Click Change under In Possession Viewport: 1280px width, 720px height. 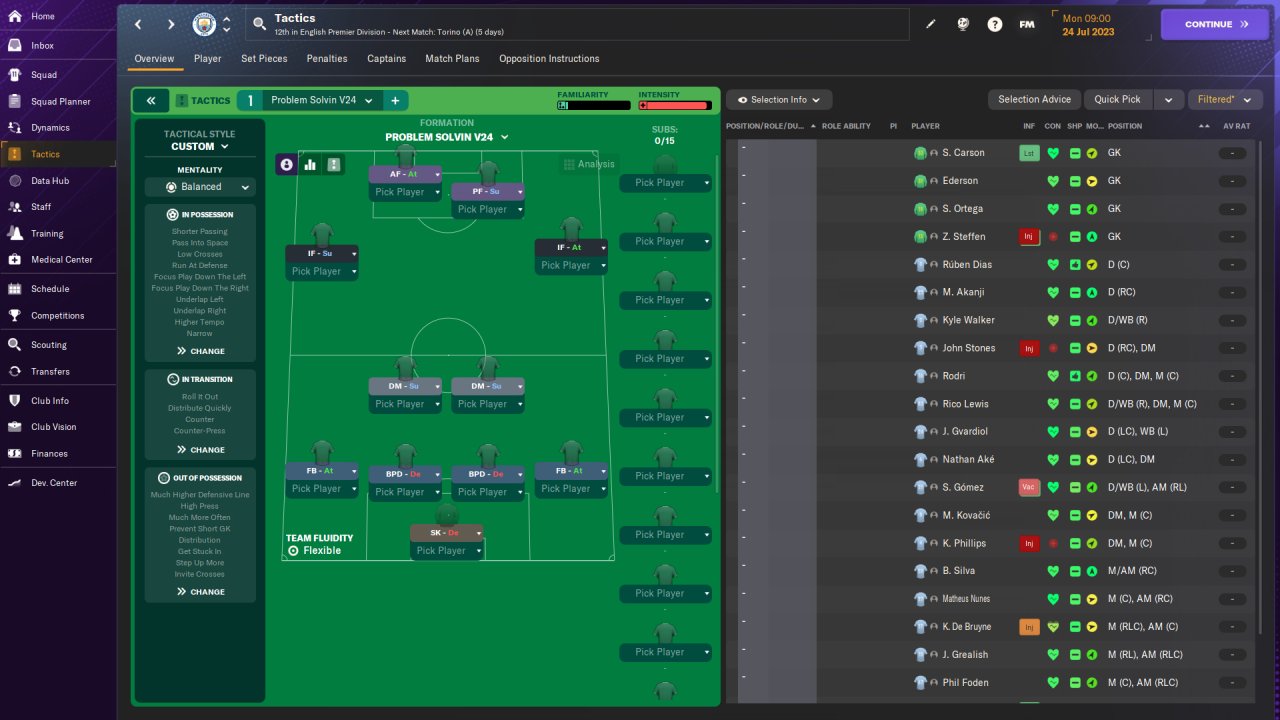[x=200, y=352]
